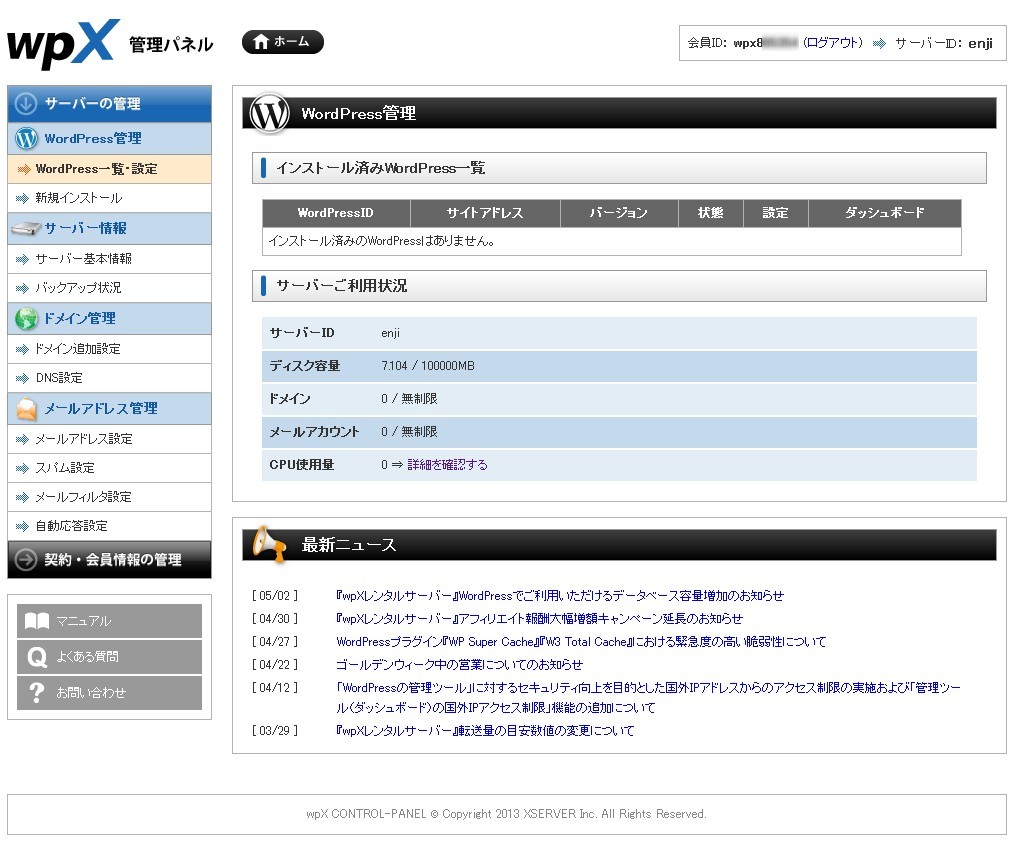Open the 04/27 WP Super Cache vulnerability news

click(581, 642)
